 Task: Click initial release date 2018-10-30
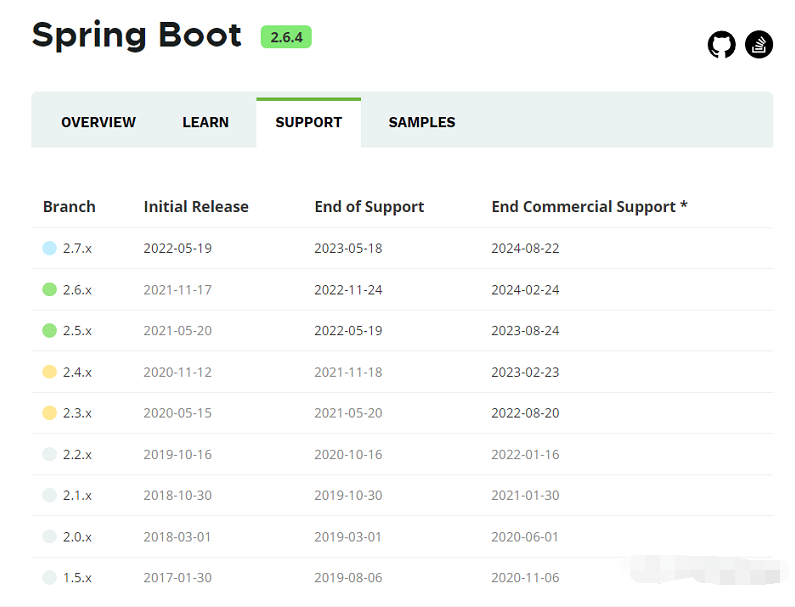tap(177, 495)
